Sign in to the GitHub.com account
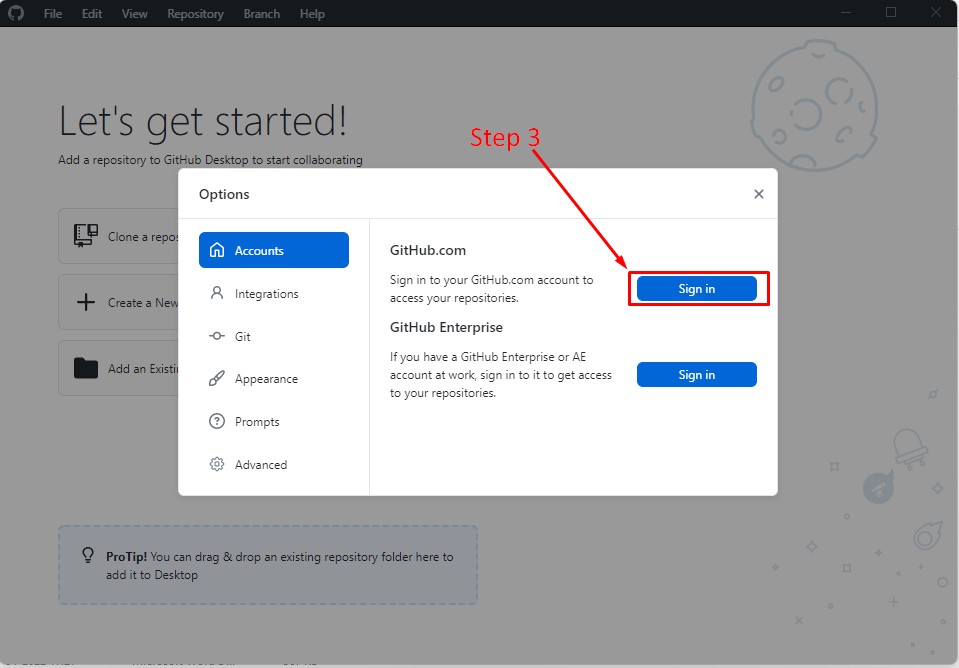The width and height of the screenshot is (959, 668). pos(697,289)
